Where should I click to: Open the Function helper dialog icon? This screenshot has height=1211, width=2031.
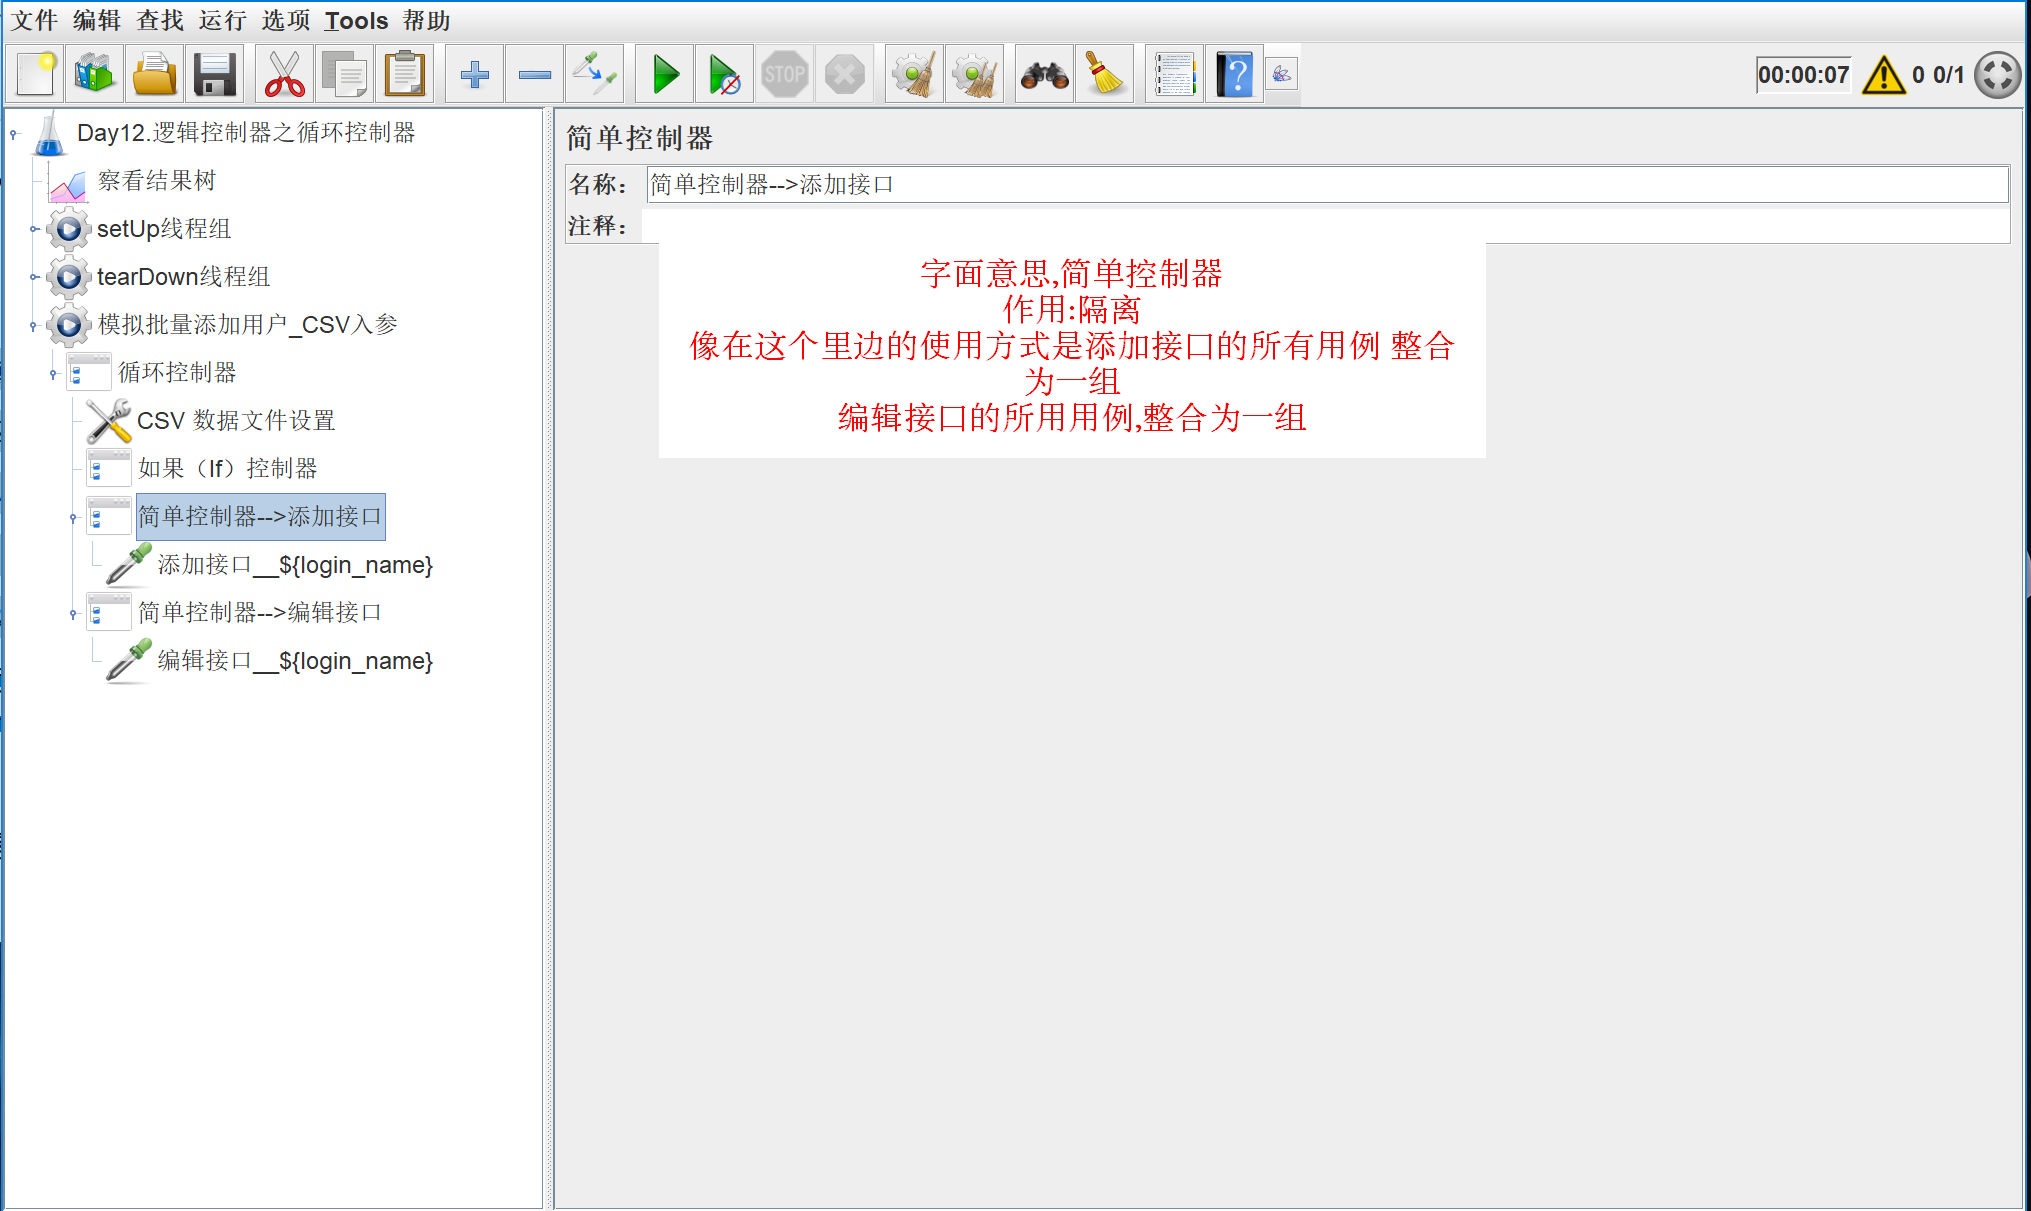tap(1174, 75)
